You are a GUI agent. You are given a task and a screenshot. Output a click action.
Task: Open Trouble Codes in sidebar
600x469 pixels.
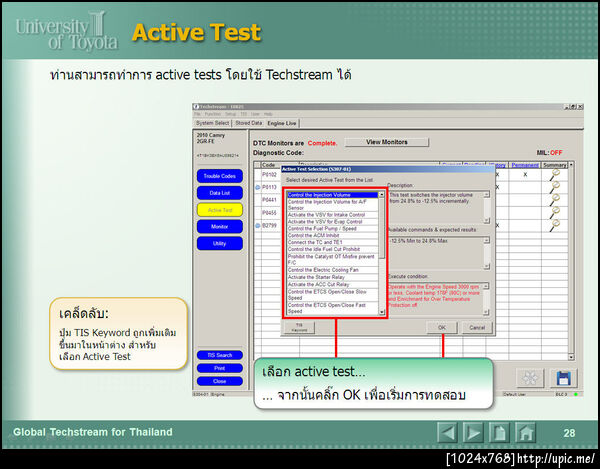coord(220,176)
